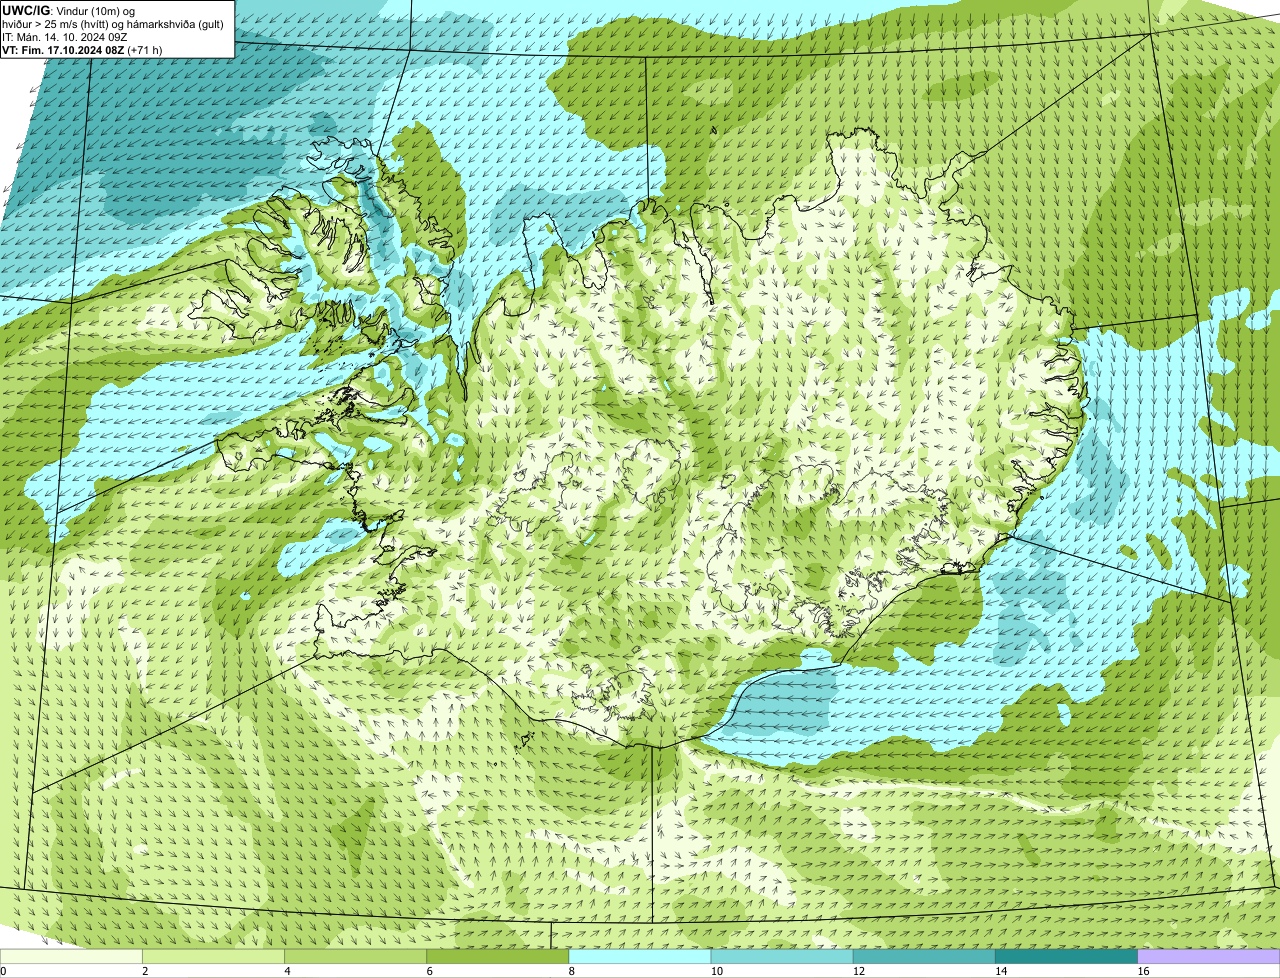1280x978 pixels.
Task: Click the legend scale value '16'
Action: click(1143, 971)
